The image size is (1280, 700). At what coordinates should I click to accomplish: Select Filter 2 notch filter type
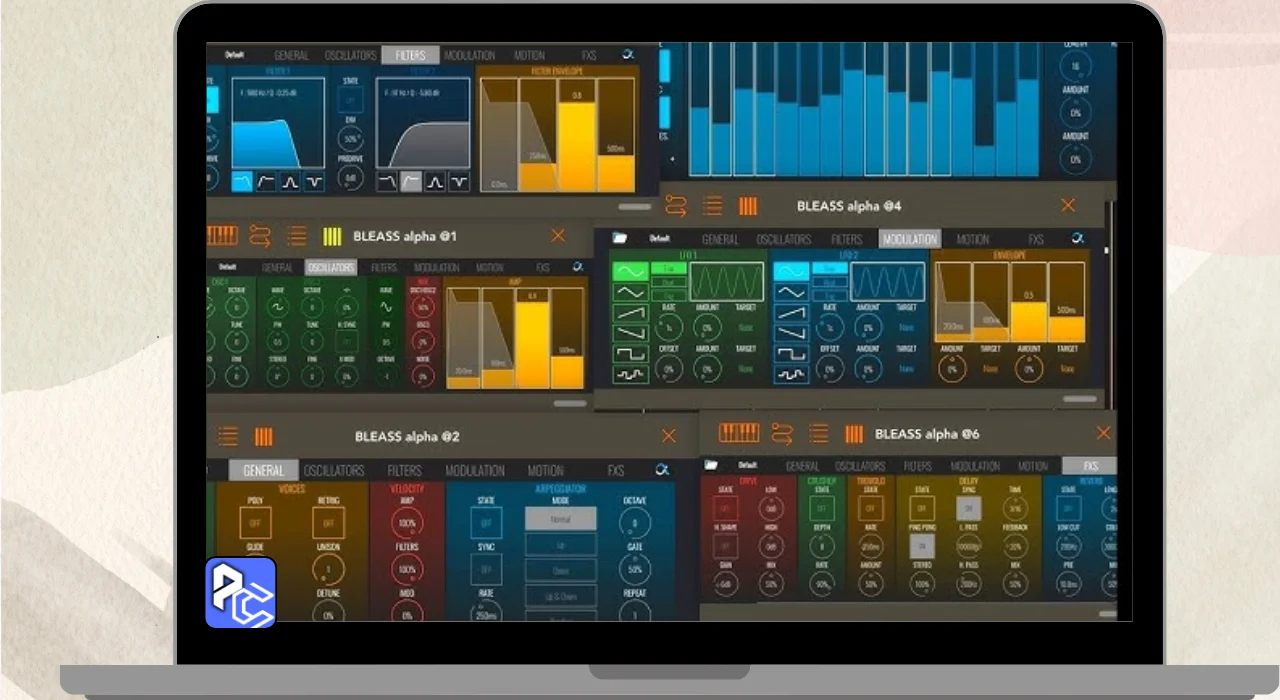point(459,182)
